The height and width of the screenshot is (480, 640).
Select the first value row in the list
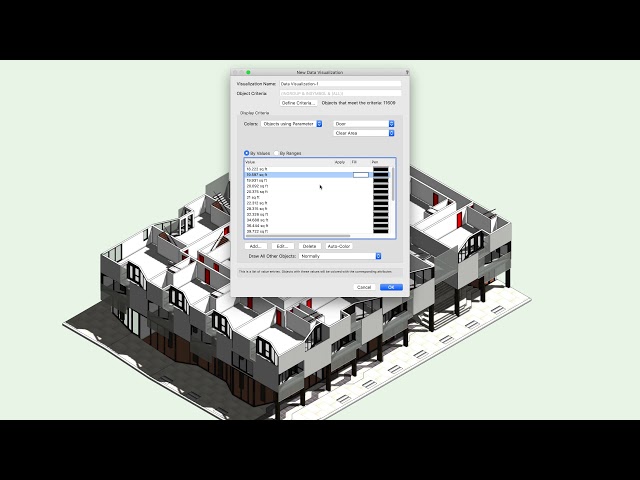tap(318, 169)
